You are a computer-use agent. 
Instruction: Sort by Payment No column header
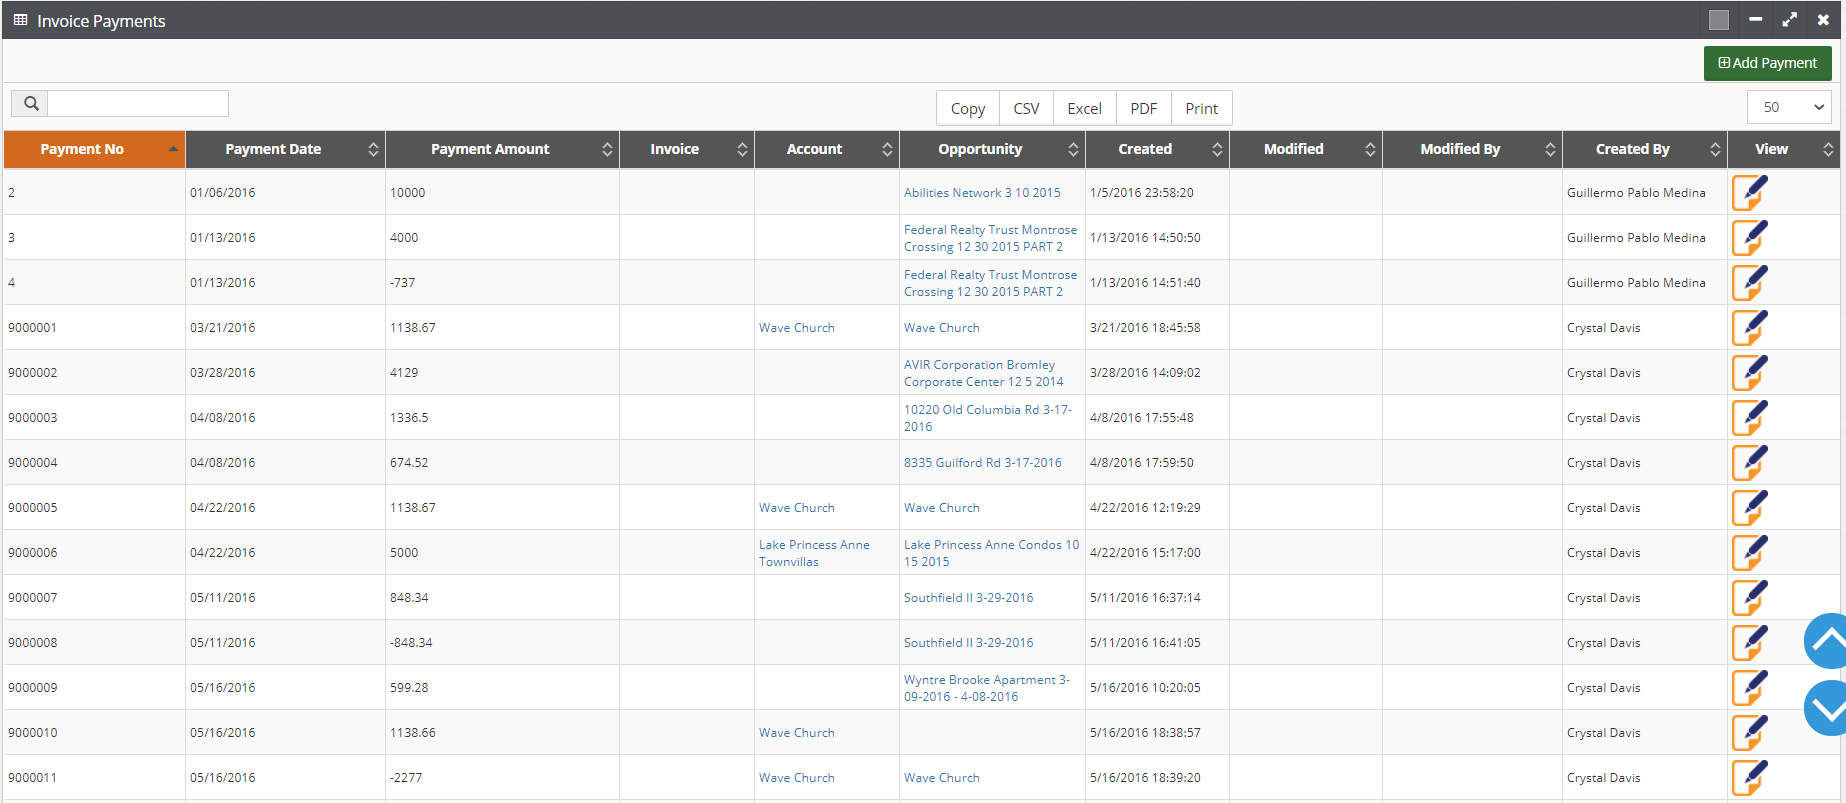[x=94, y=149]
